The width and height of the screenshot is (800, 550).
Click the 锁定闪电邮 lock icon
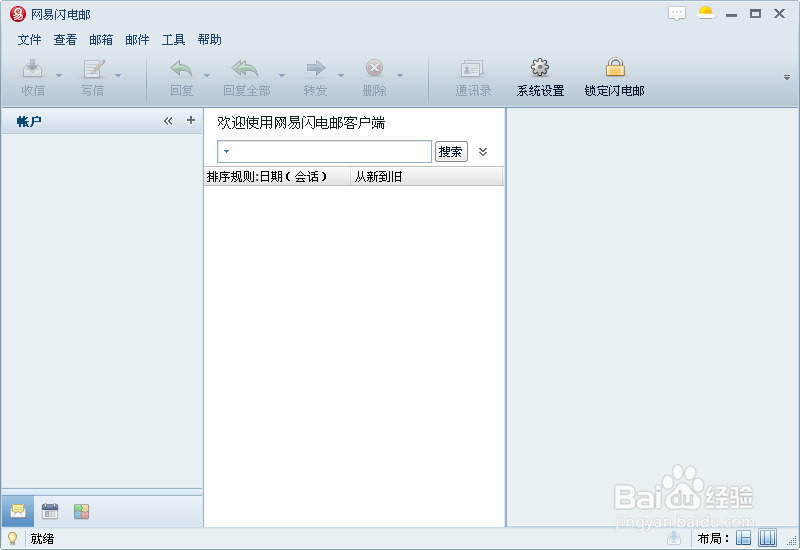[x=615, y=69]
